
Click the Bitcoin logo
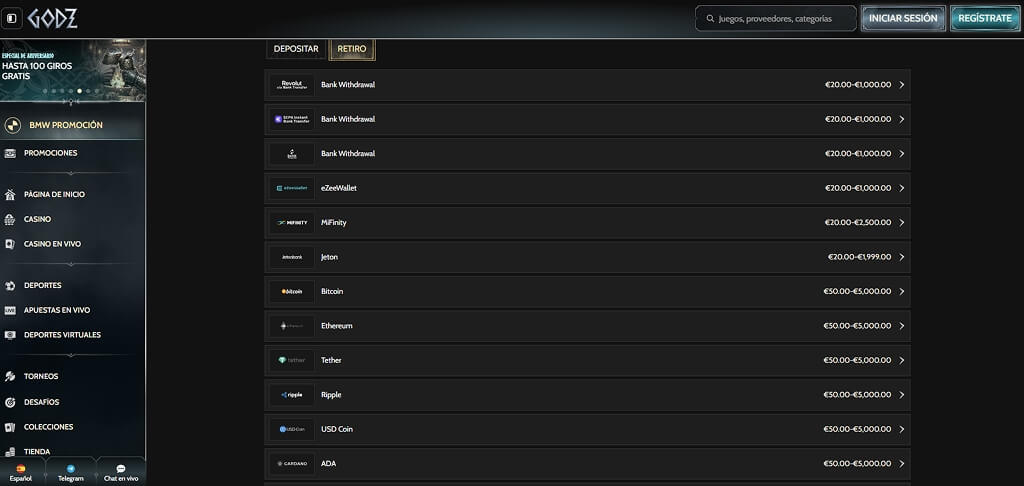(292, 291)
